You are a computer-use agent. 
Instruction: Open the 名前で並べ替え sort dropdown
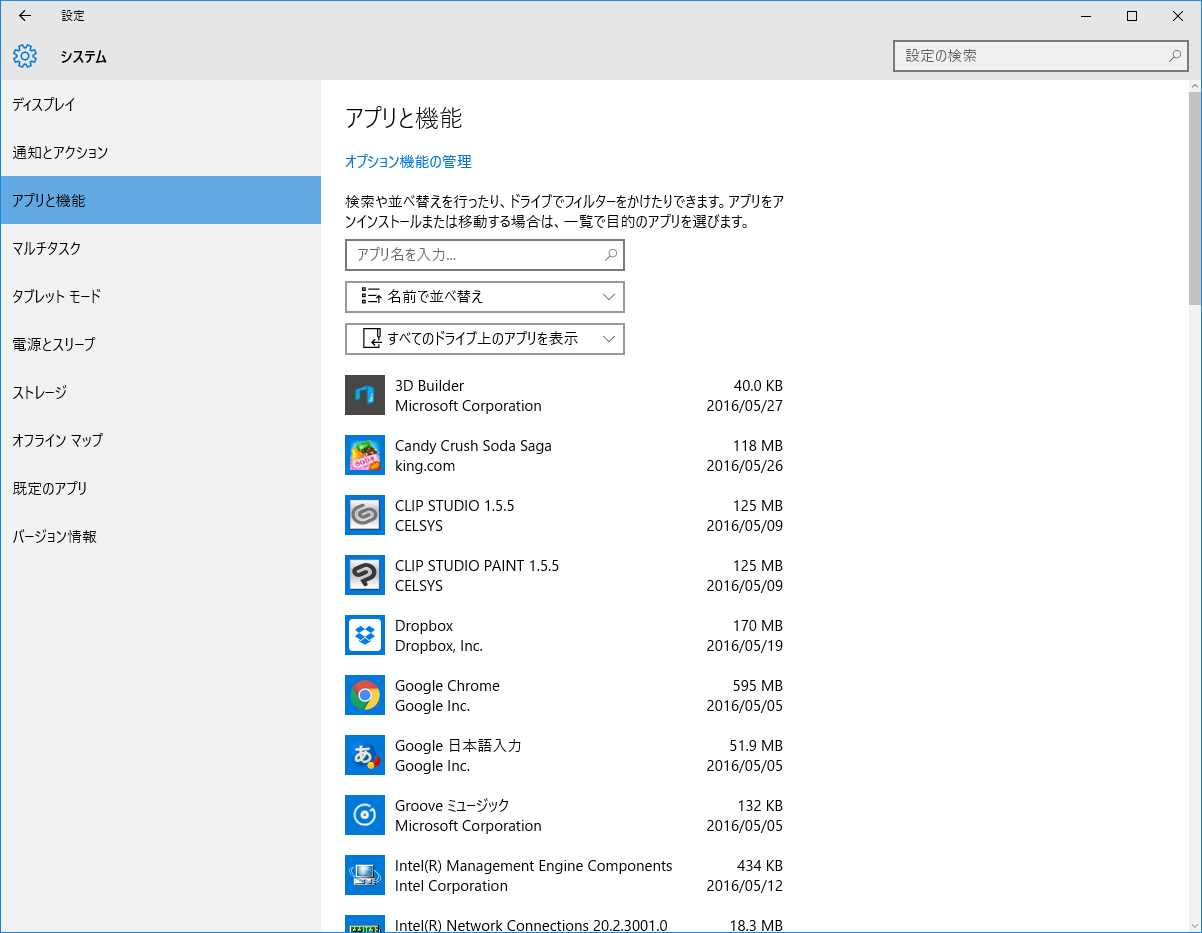pos(485,297)
